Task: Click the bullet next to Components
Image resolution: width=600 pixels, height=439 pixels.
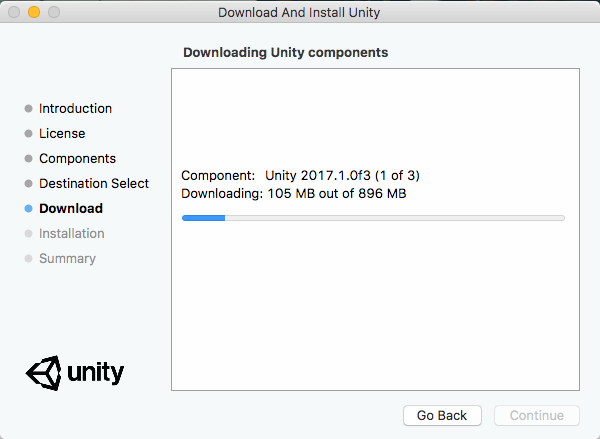Action: (28, 159)
